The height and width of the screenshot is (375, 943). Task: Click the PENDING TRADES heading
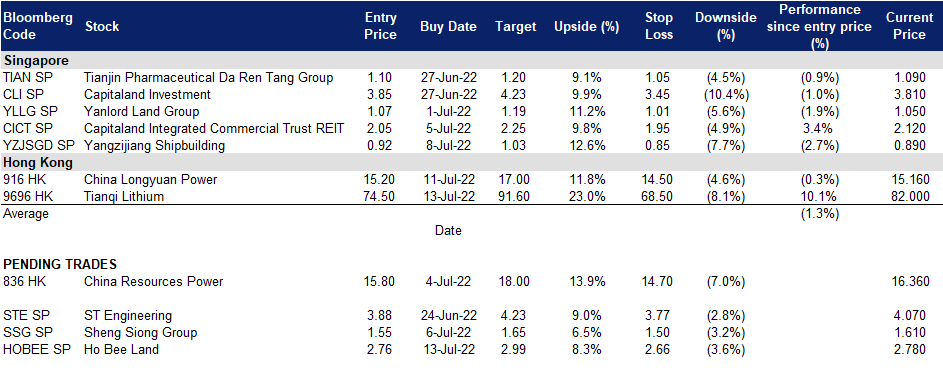point(60,264)
